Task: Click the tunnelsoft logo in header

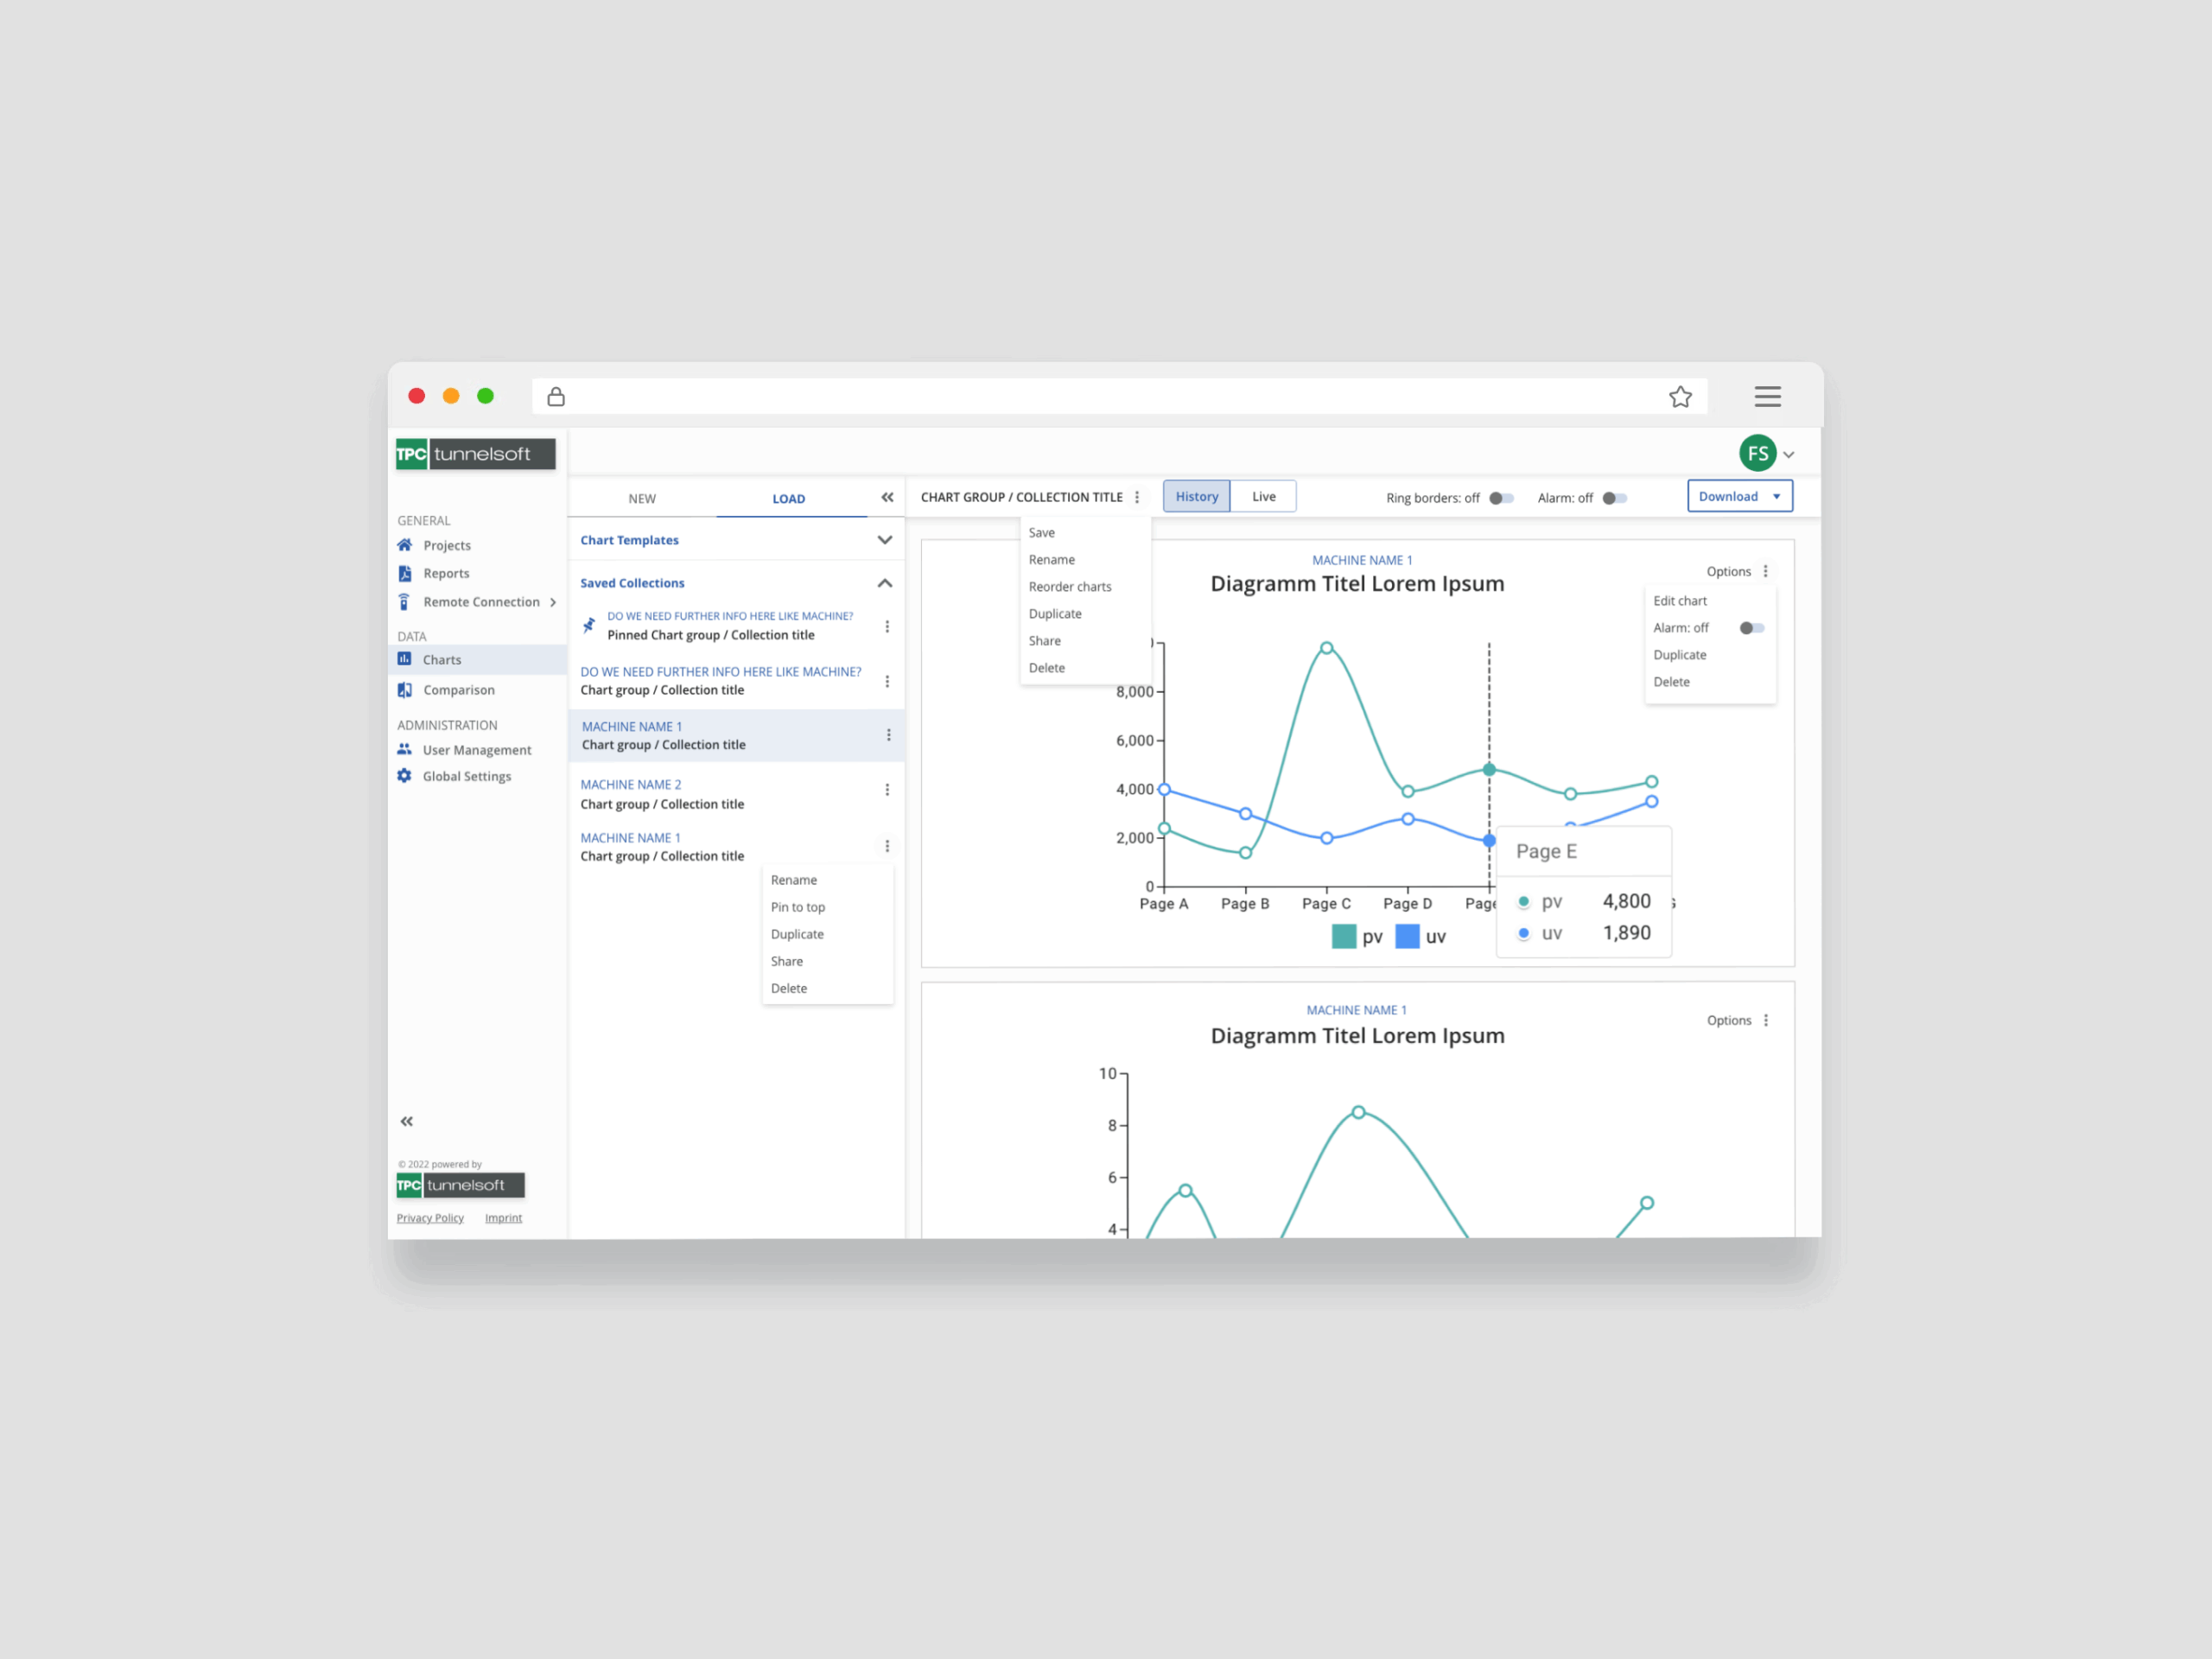Action: point(475,454)
